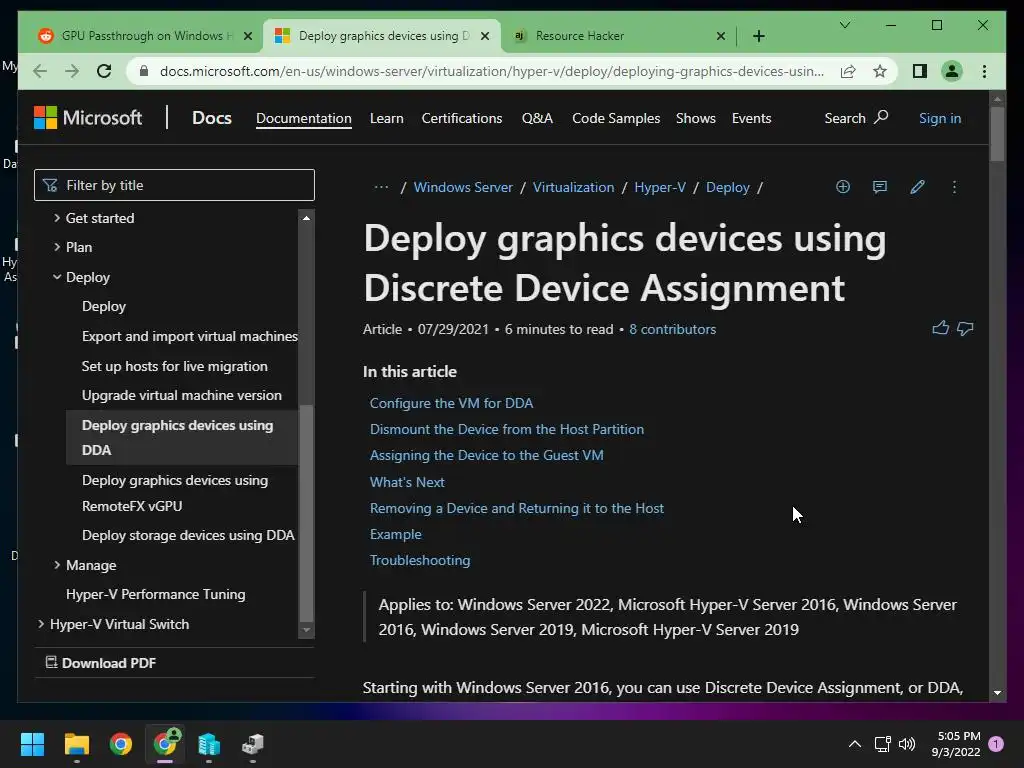Open the Documentation nav item

(304, 118)
